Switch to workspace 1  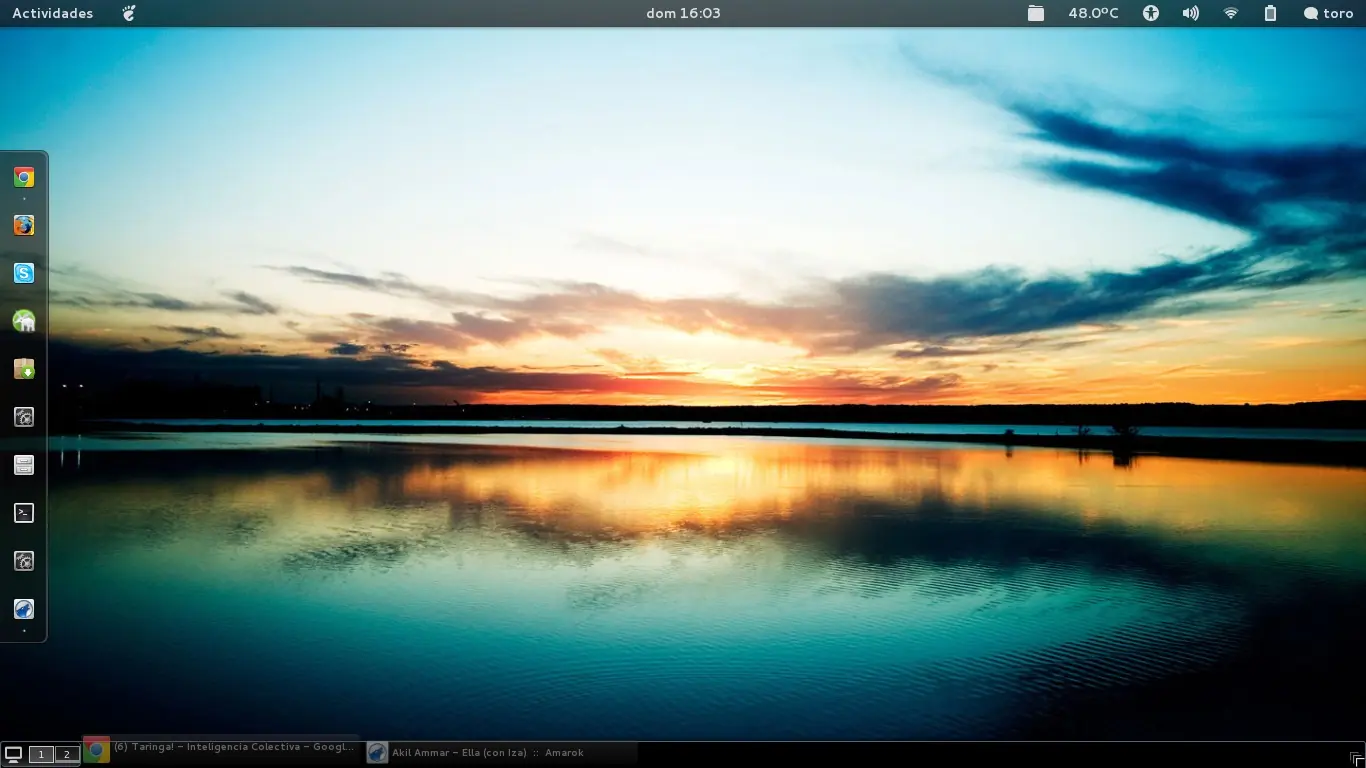coord(41,754)
